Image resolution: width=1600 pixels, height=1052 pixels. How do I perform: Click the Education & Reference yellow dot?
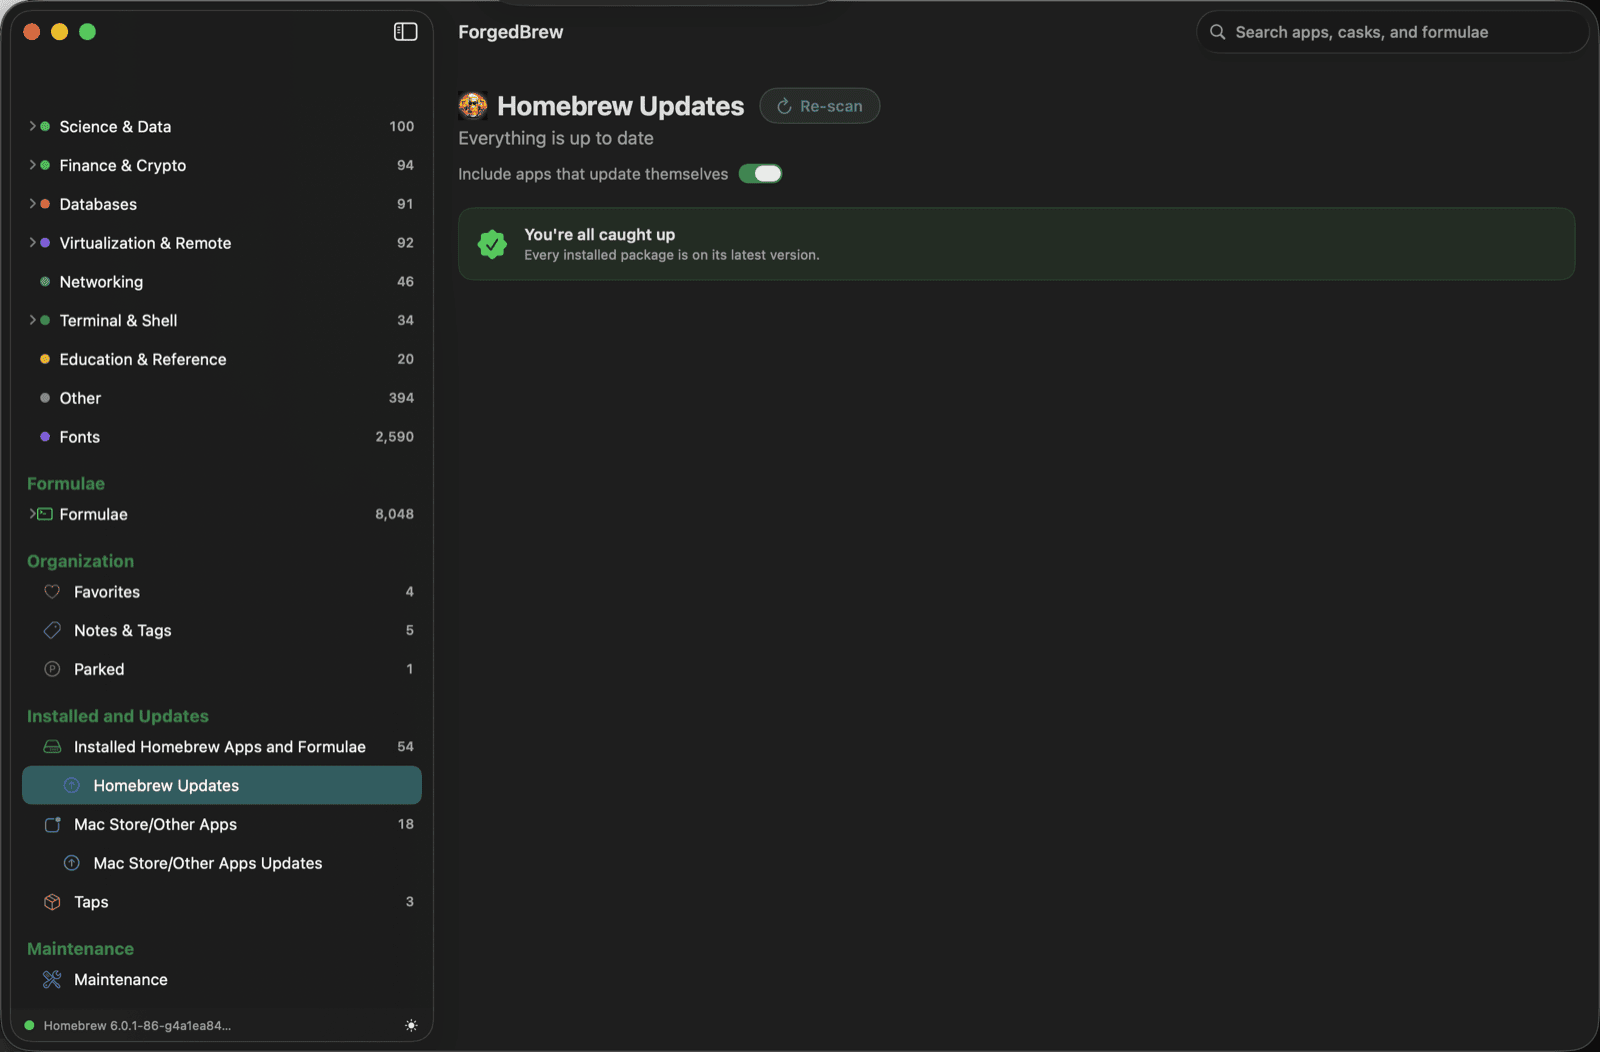click(45, 359)
